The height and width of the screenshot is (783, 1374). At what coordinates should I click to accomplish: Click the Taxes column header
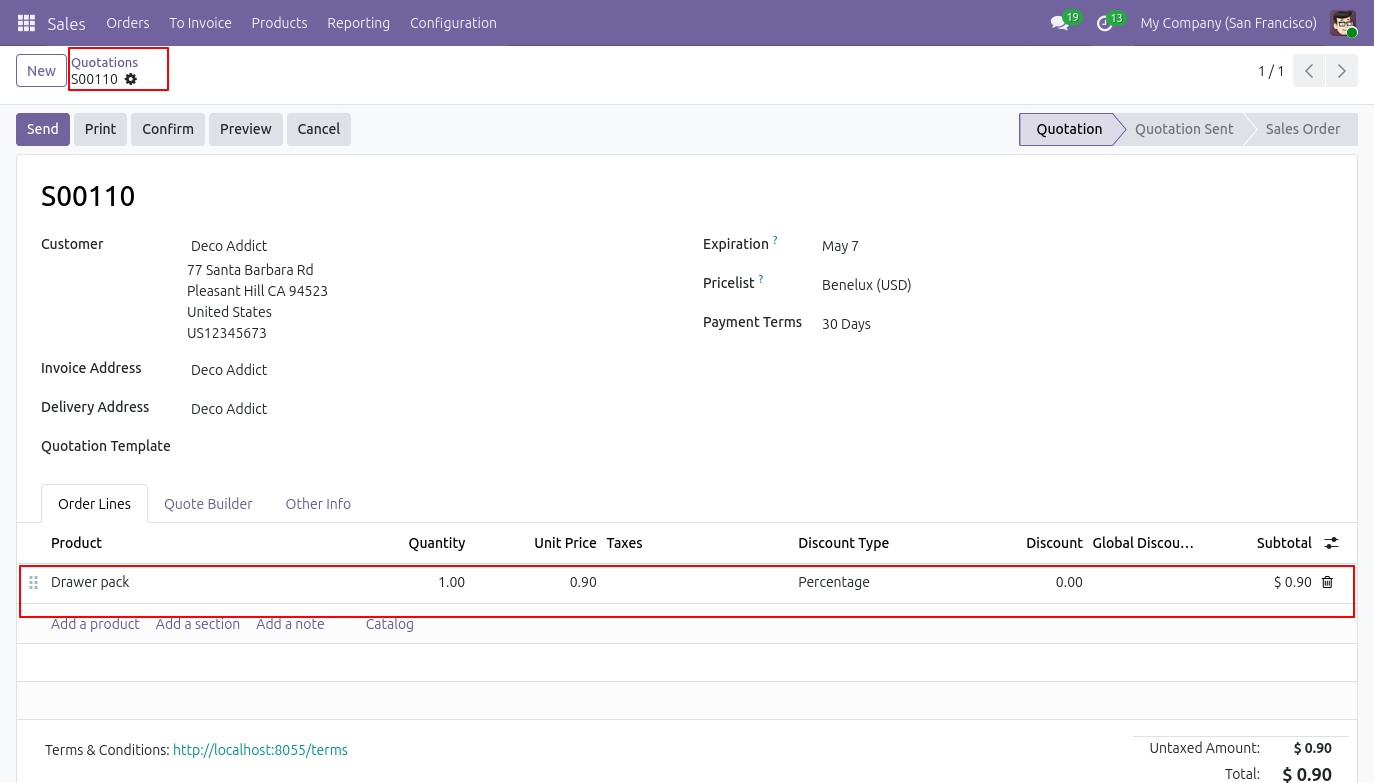click(624, 543)
